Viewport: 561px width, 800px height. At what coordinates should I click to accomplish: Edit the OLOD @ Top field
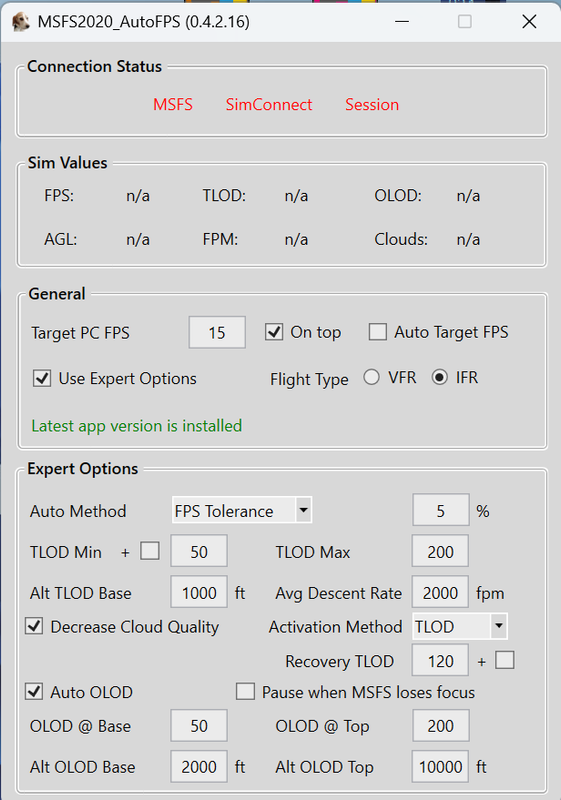click(440, 726)
